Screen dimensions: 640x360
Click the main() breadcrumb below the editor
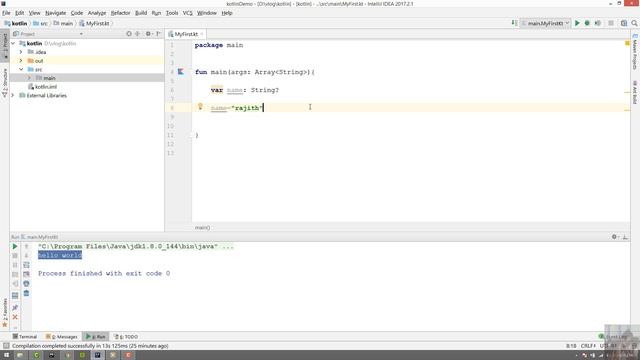202,227
